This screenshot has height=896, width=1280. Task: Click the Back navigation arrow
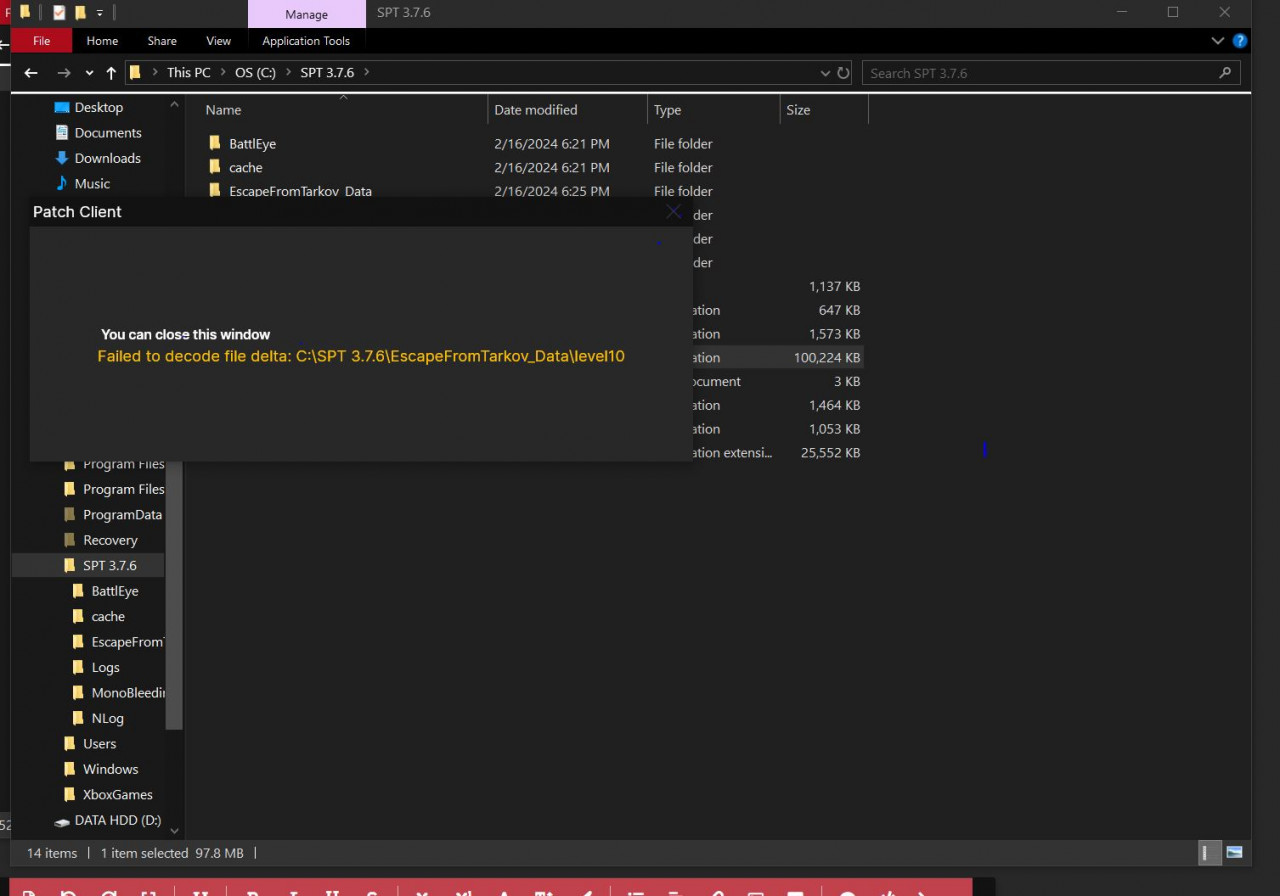(x=31, y=73)
